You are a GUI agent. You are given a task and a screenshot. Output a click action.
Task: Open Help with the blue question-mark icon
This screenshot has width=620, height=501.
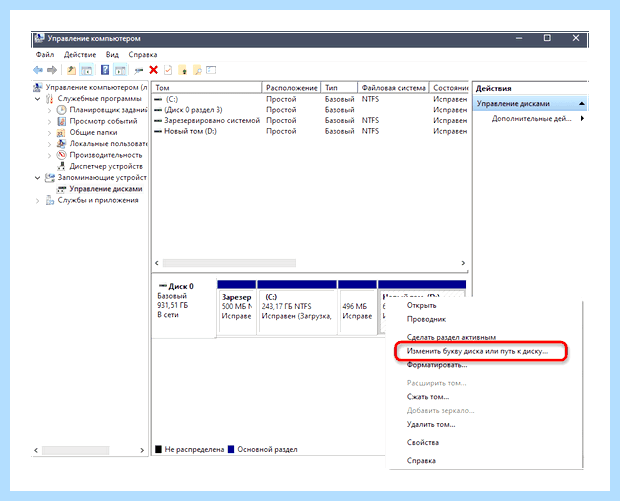point(105,70)
